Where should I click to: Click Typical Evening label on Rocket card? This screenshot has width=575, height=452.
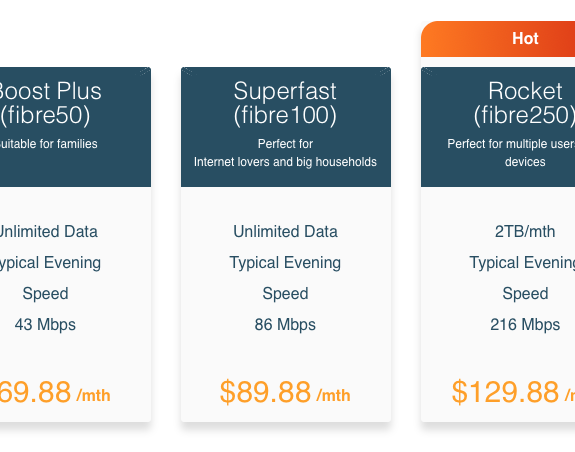point(522,263)
